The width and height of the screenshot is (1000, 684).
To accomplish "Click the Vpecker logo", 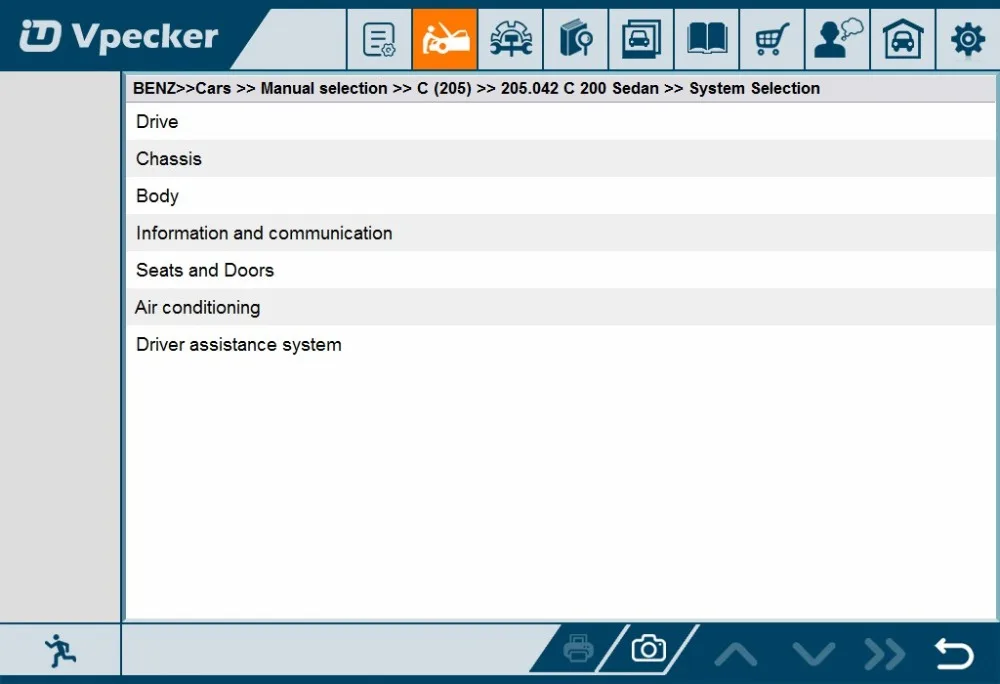I will tap(119, 36).
